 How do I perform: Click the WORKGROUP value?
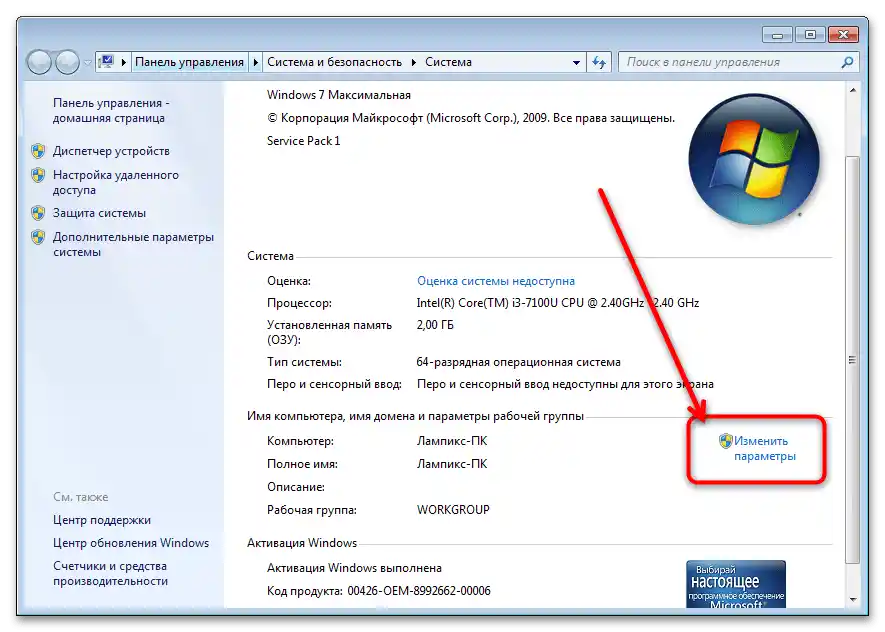click(x=453, y=510)
